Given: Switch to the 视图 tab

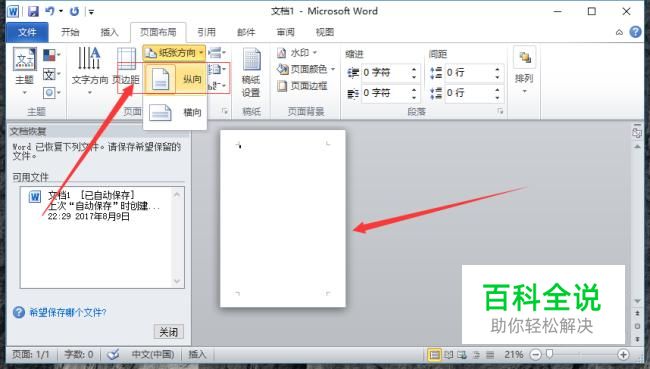Looking at the screenshot, I should click(325, 32).
